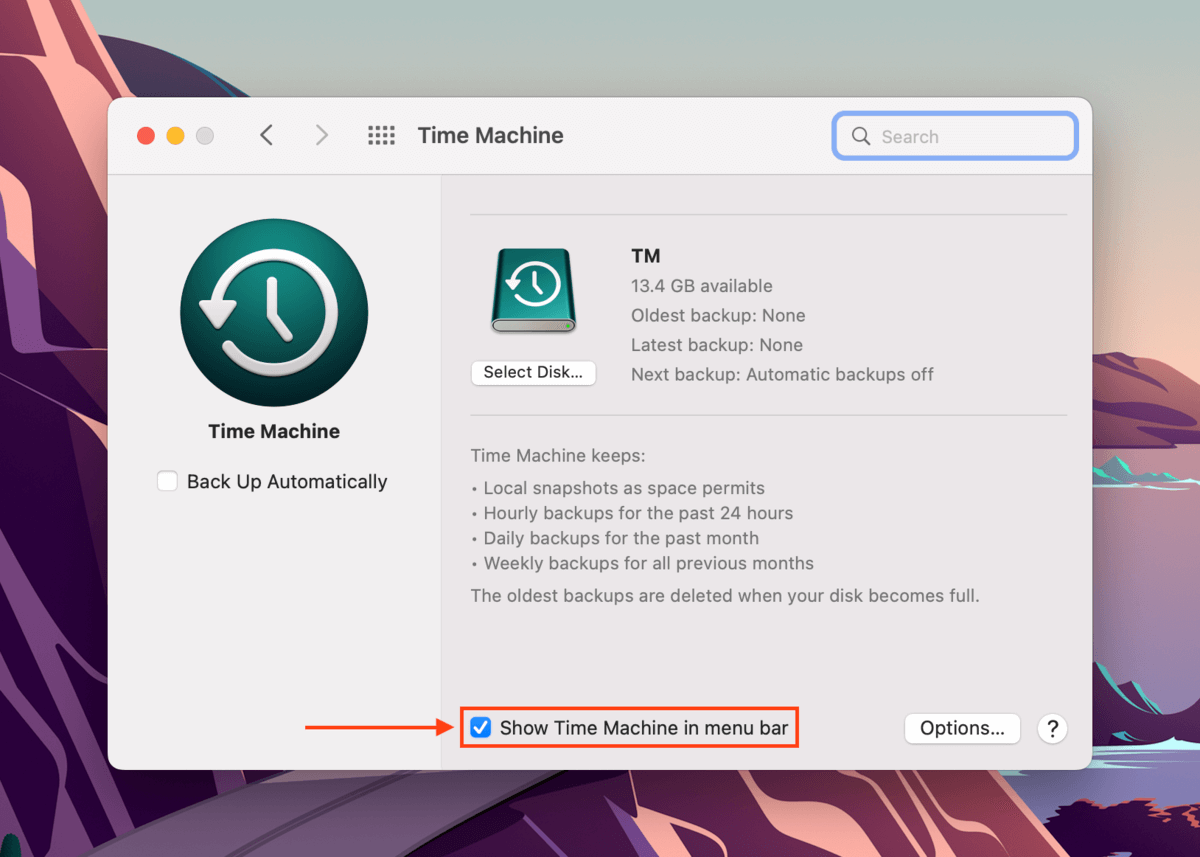
Task: Click the TM disk name
Action: pyautogui.click(x=646, y=256)
